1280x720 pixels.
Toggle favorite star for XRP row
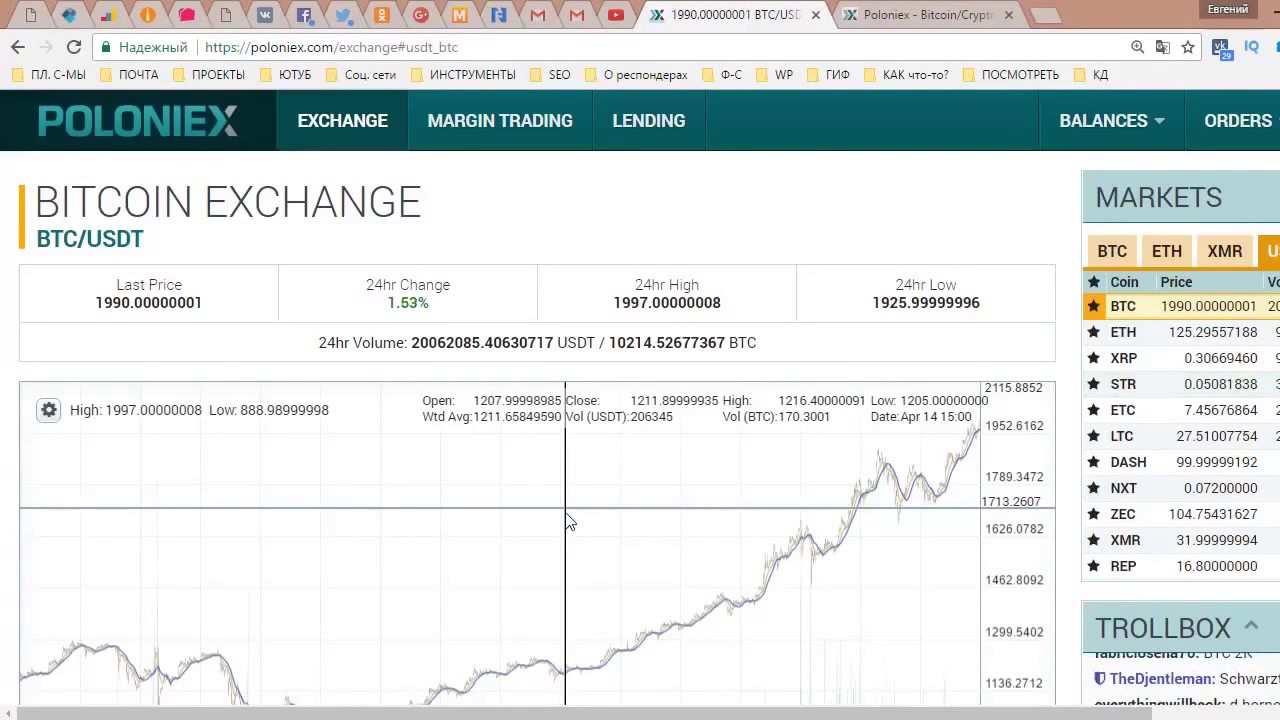coord(1094,358)
